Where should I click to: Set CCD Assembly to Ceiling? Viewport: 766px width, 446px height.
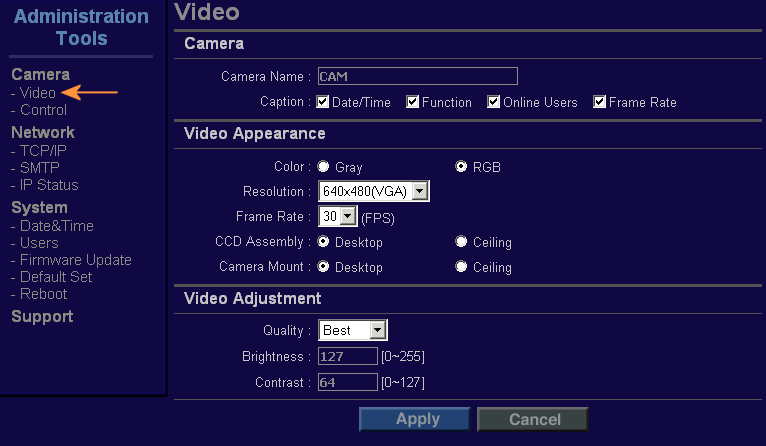point(461,241)
